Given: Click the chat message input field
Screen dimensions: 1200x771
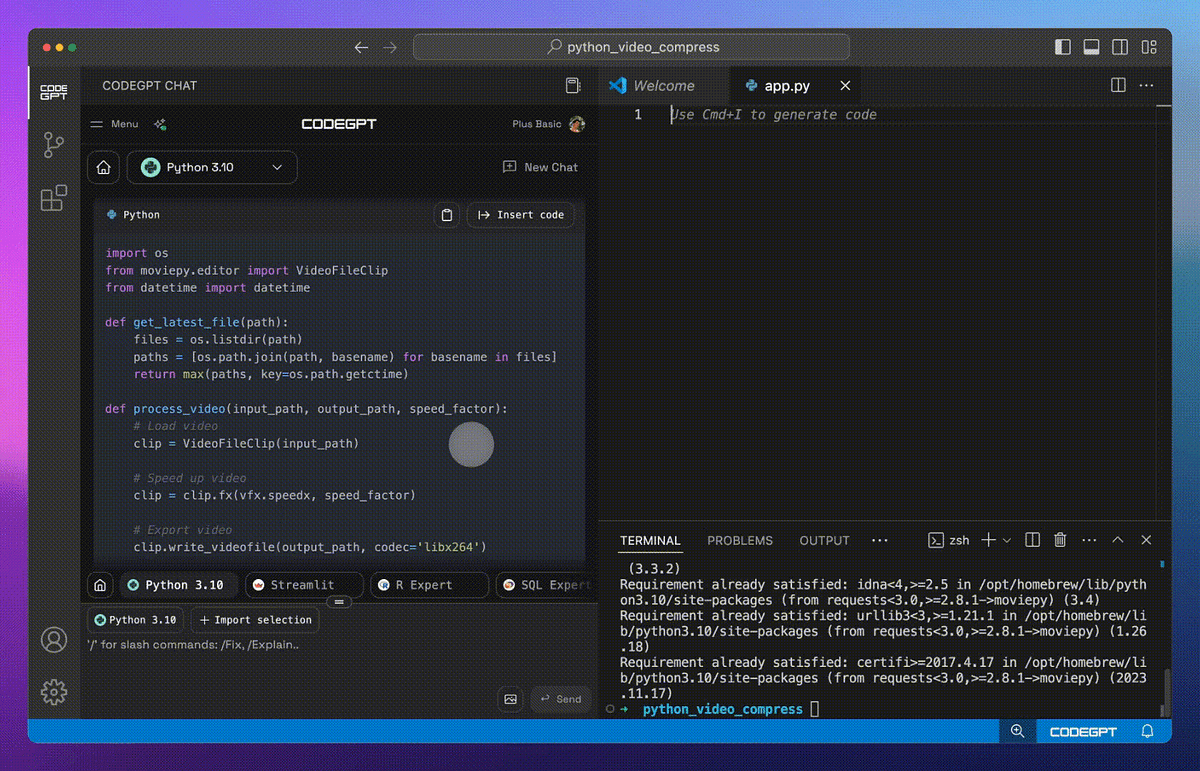Looking at the screenshot, I should [336, 662].
